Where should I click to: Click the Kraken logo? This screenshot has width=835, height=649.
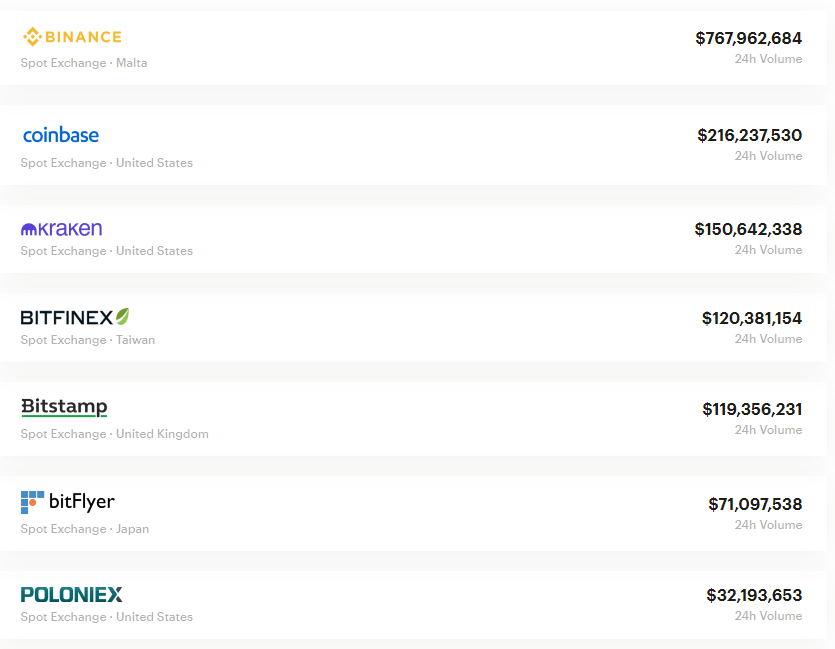point(62,229)
